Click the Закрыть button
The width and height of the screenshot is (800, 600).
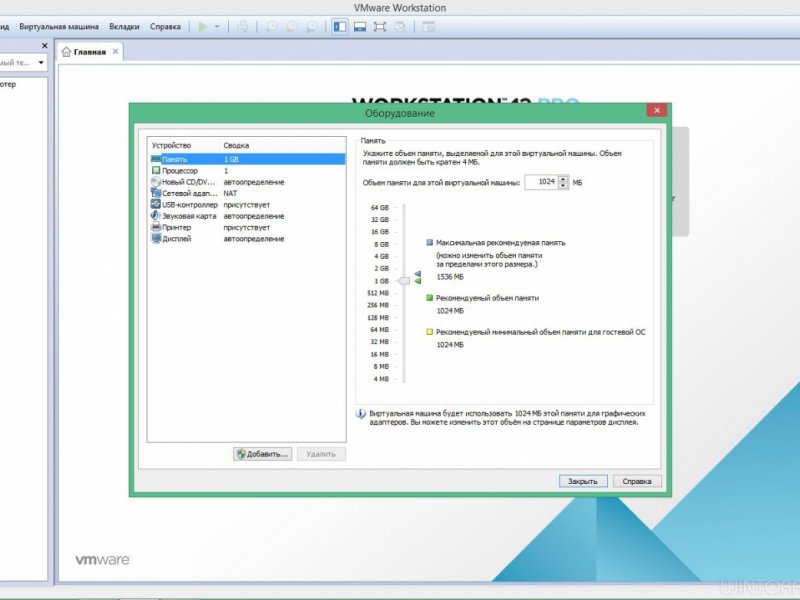(x=583, y=481)
